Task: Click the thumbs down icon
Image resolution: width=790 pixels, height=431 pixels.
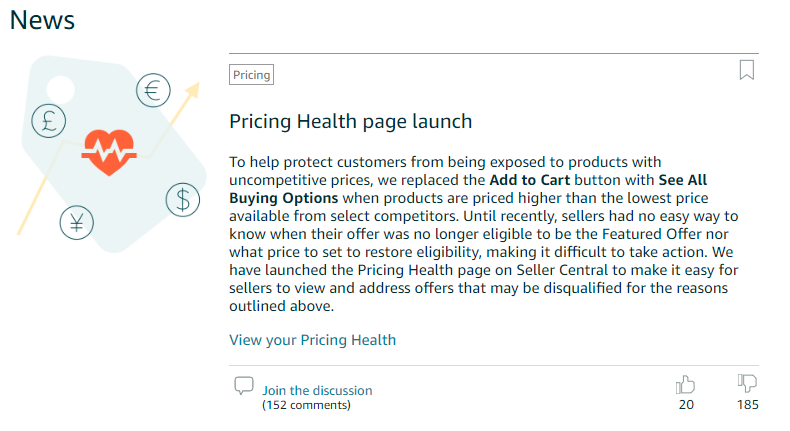Action: (x=747, y=384)
